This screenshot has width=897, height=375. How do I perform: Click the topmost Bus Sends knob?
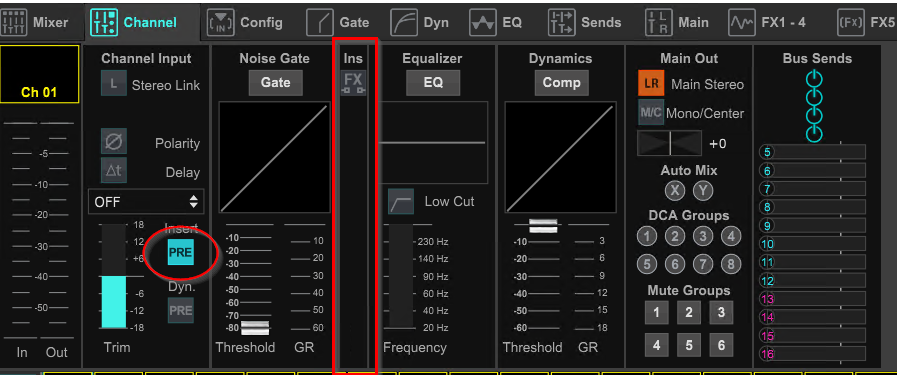tap(813, 79)
